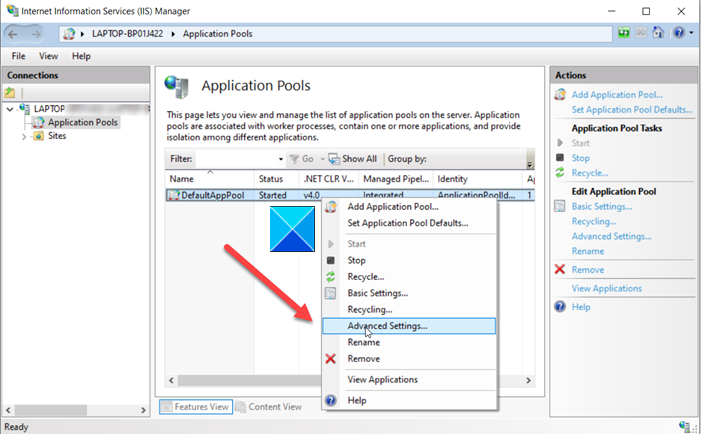Choose Rename in the context menu
The image size is (701, 434).
(x=409, y=343)
